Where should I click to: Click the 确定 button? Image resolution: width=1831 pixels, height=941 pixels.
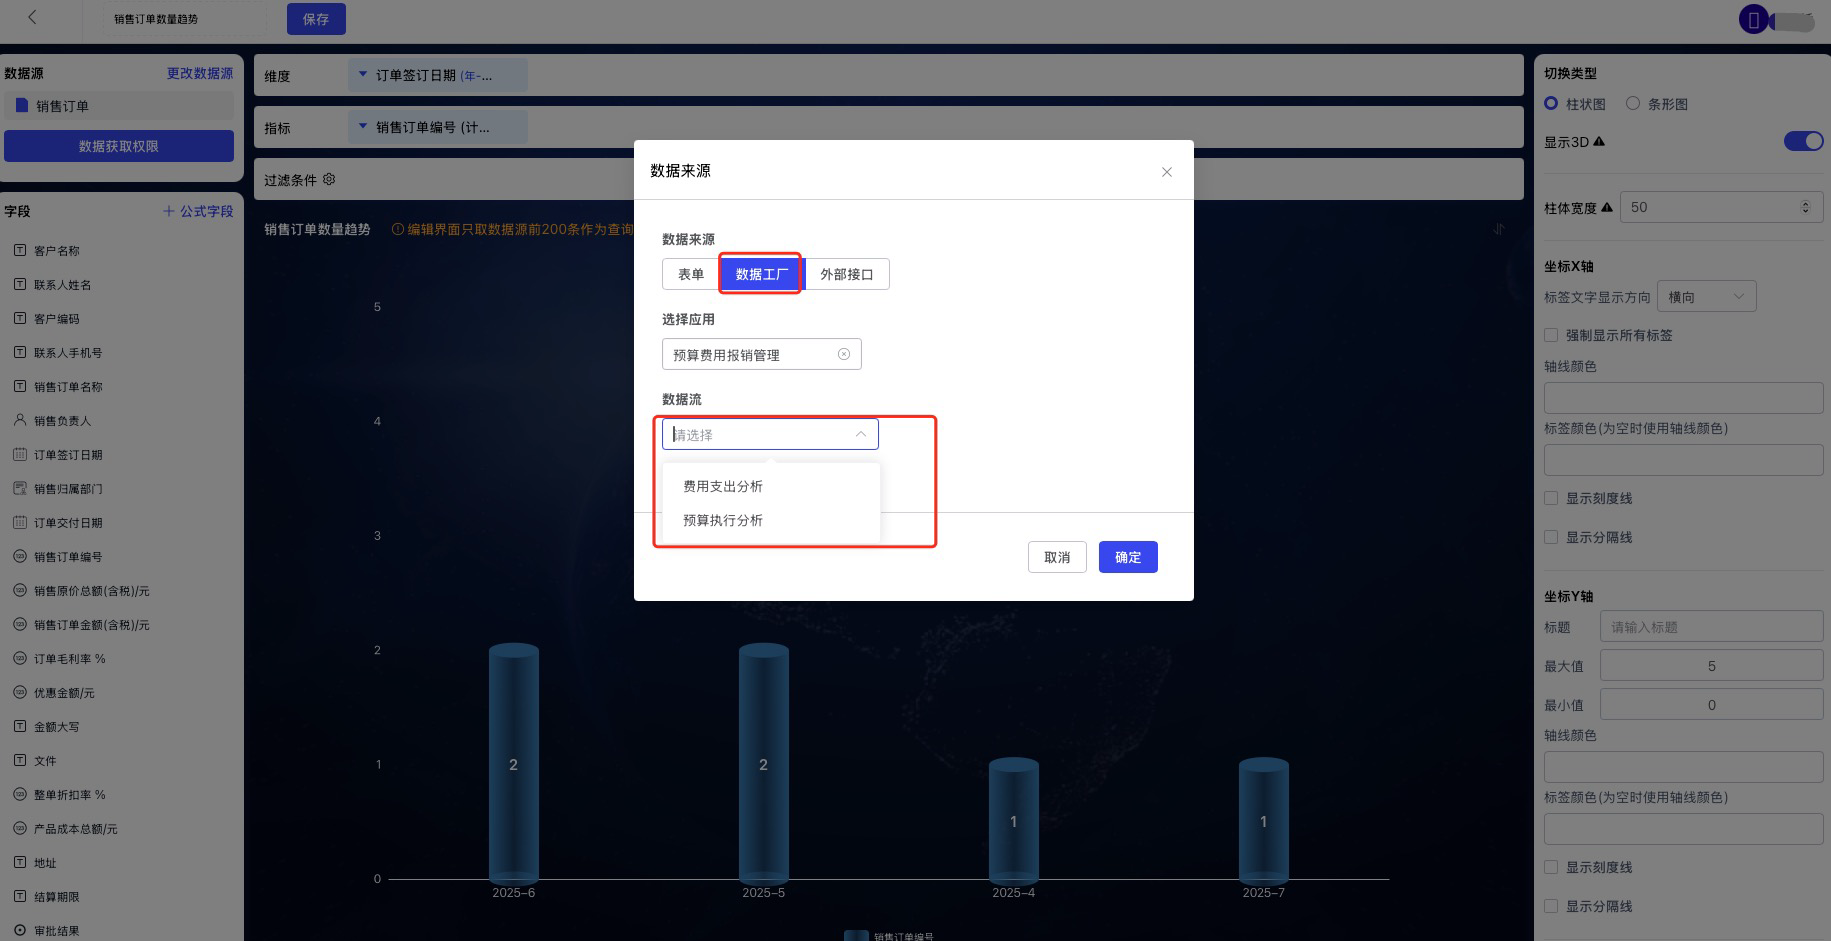(1127, 557)
